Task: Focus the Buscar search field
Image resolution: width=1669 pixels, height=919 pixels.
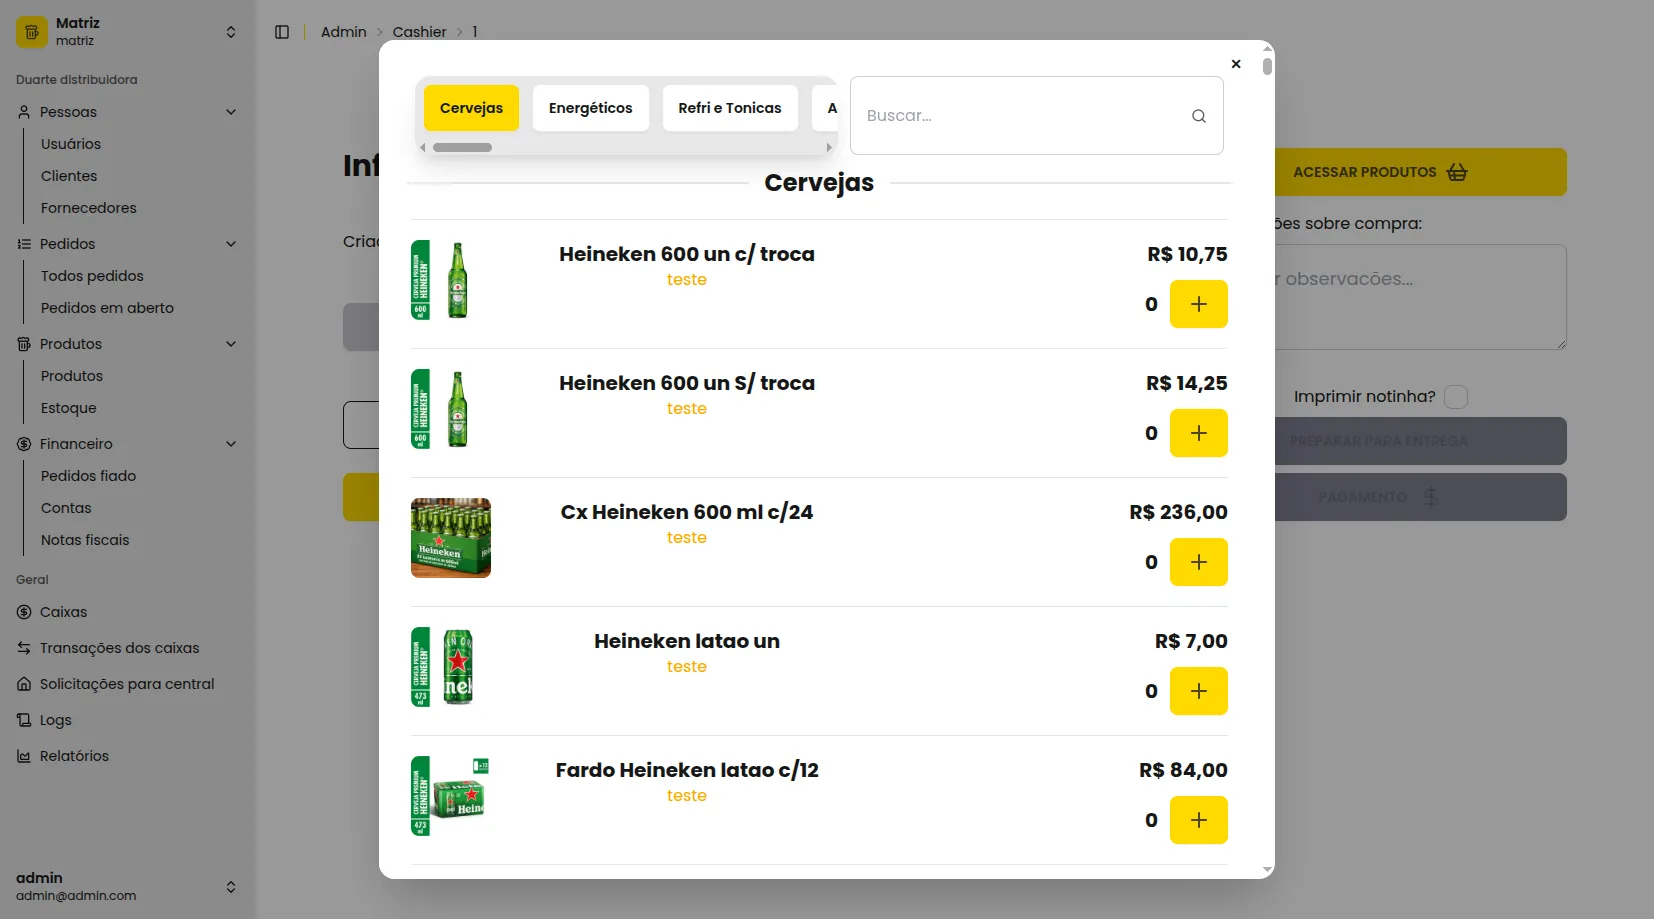Action: (x=1036, y=116)
